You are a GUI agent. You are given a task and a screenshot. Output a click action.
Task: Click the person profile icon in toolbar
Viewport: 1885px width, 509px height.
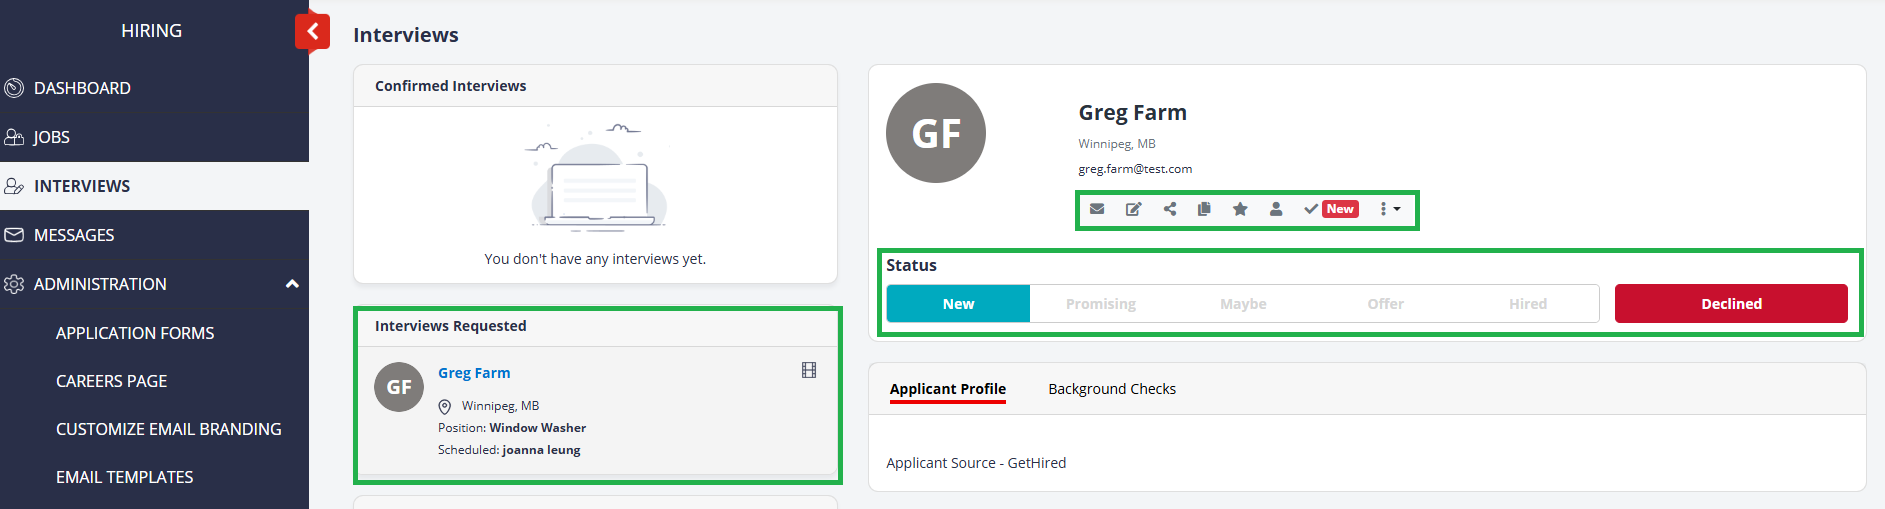click(x=1276, y=209)
